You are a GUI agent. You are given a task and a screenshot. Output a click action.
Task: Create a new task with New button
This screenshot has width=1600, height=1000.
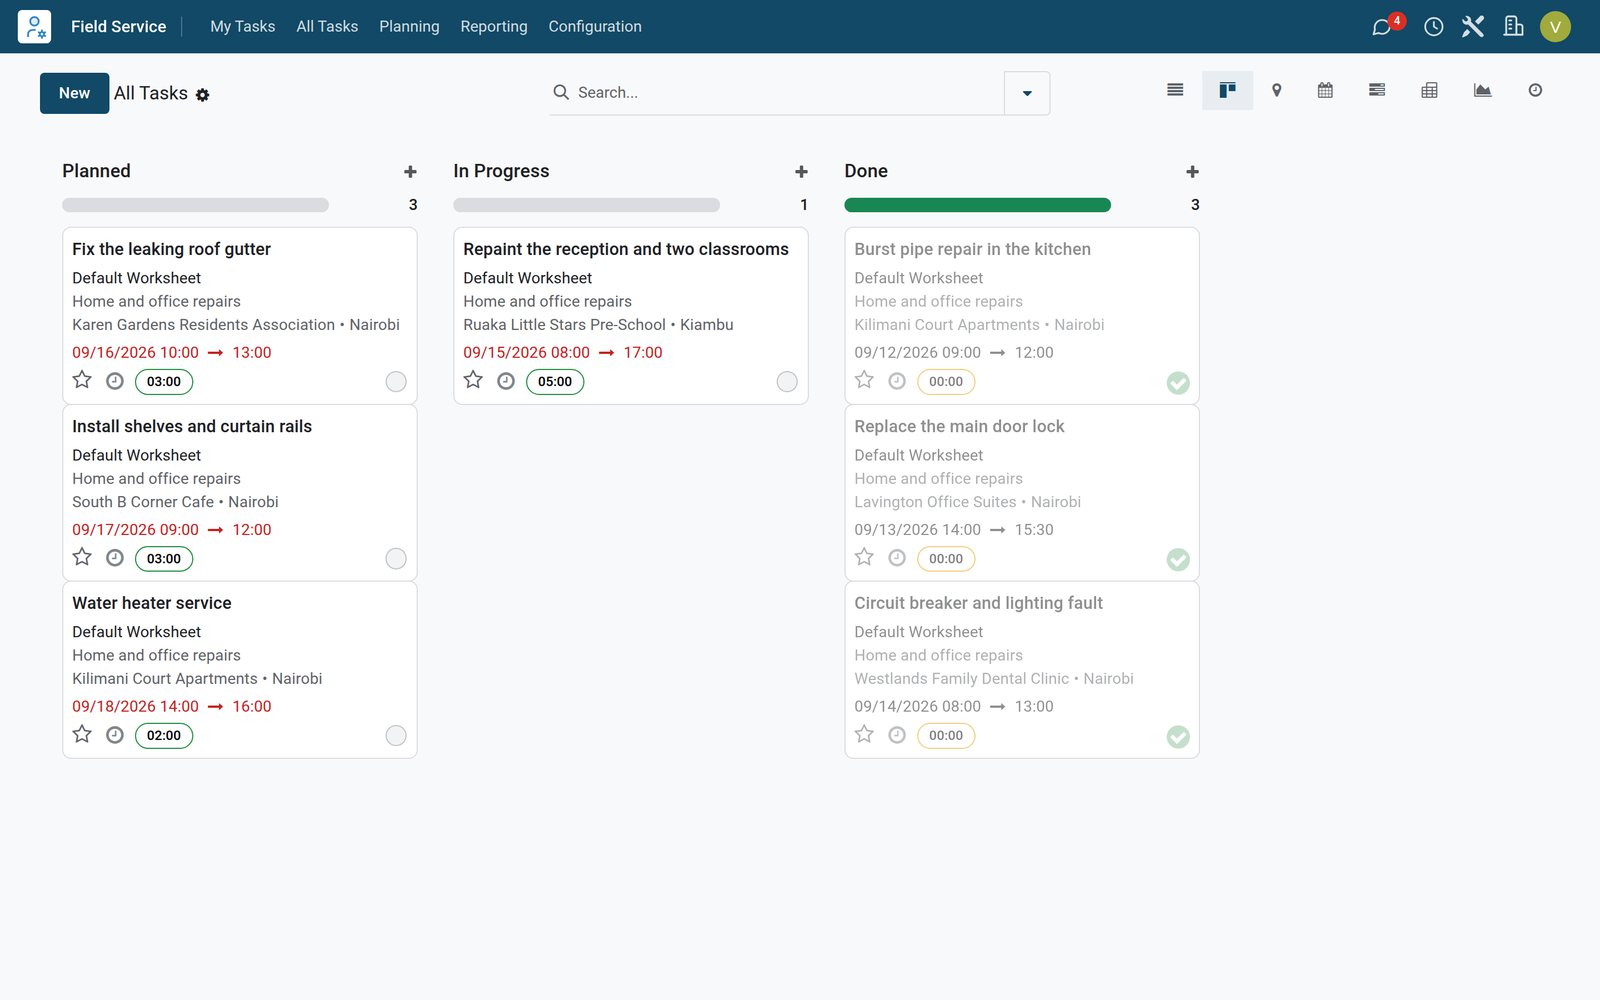[x=74, y=93]
